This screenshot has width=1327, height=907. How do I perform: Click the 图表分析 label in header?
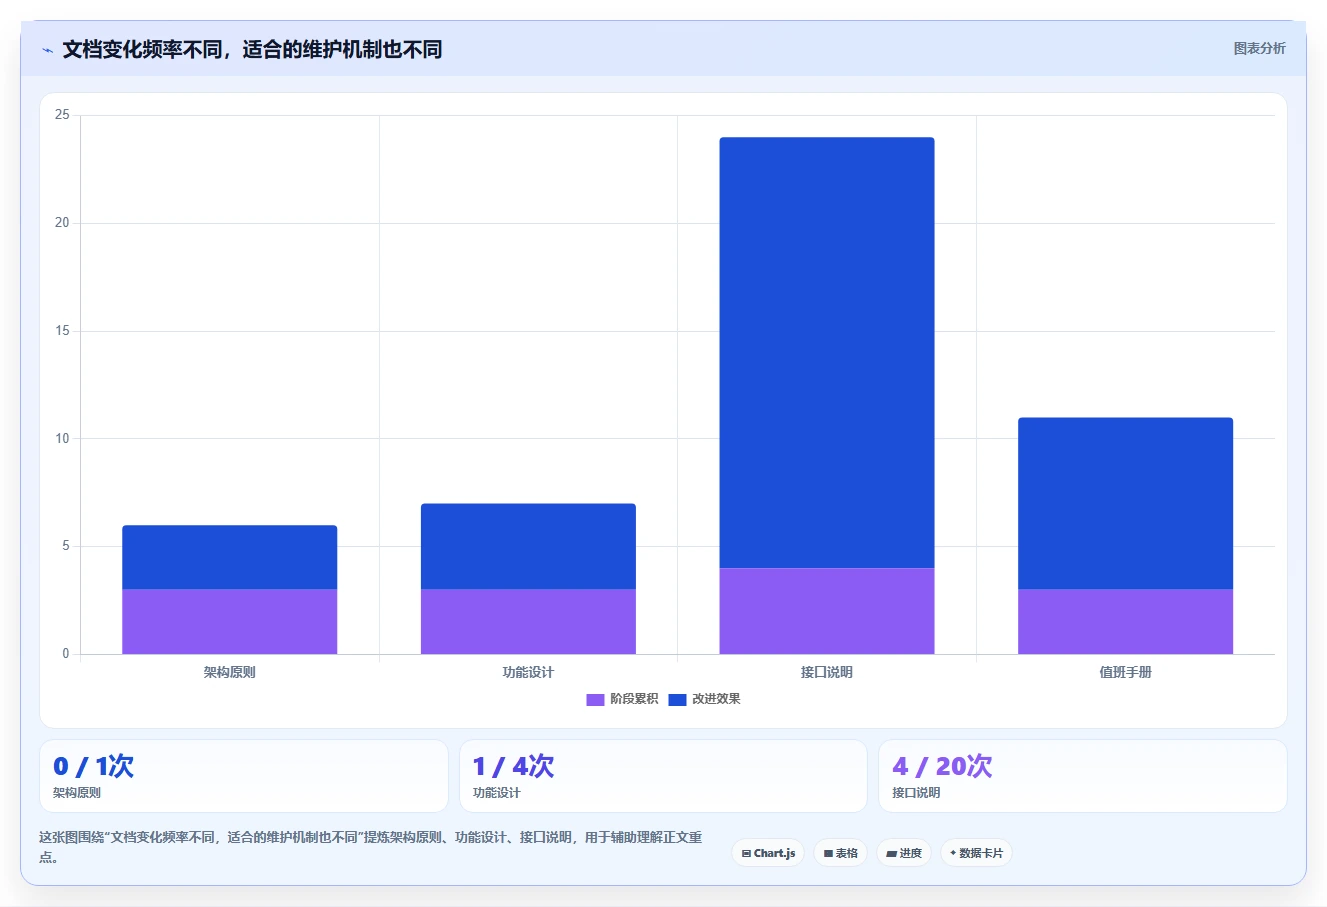click(x=1259, y=48)
